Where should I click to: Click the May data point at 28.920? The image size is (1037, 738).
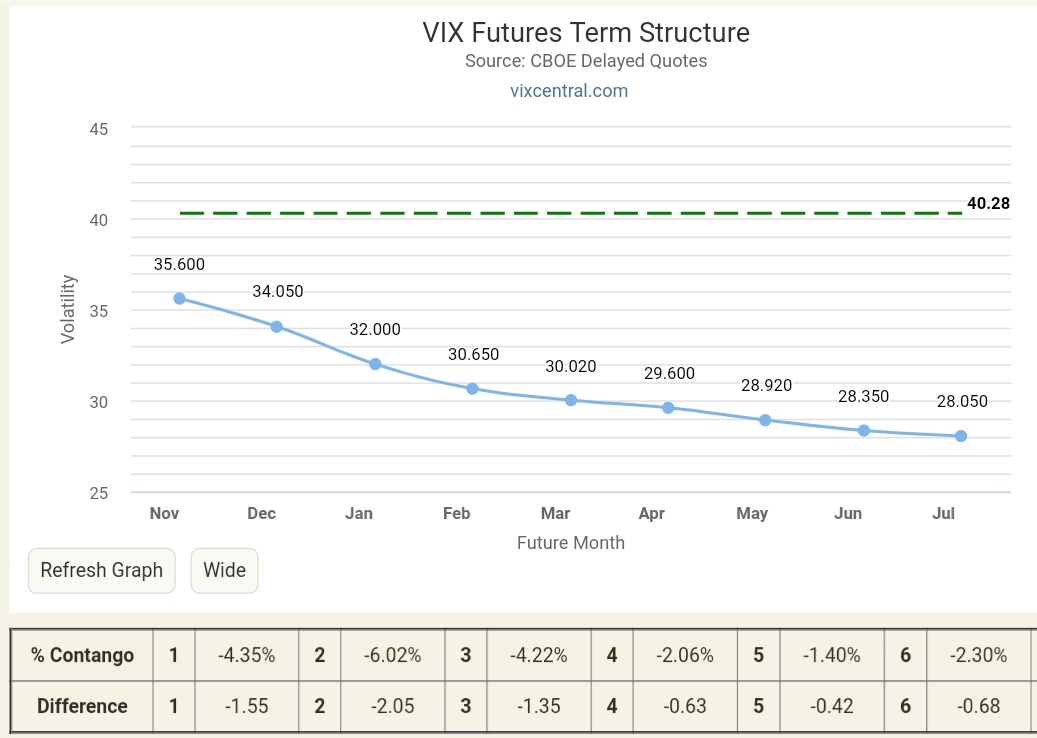pyautogui.click(x=765, y=420)
